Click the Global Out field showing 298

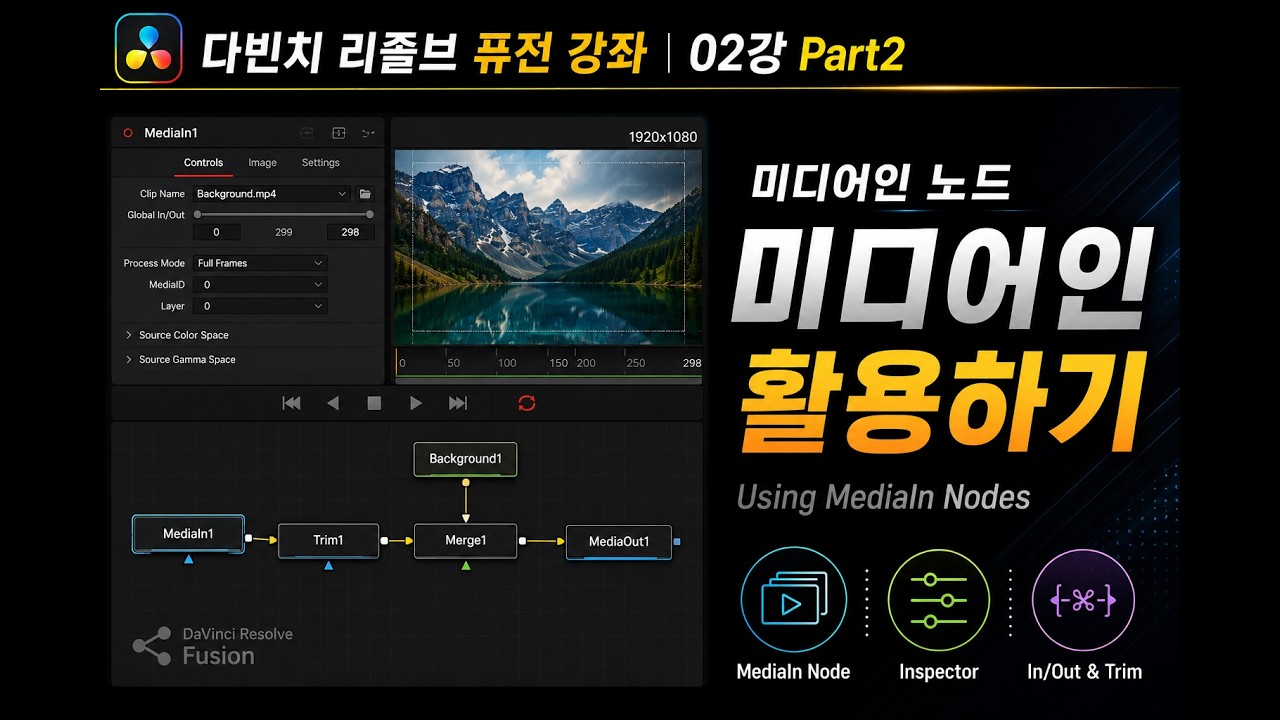click(x=350, y=232)
